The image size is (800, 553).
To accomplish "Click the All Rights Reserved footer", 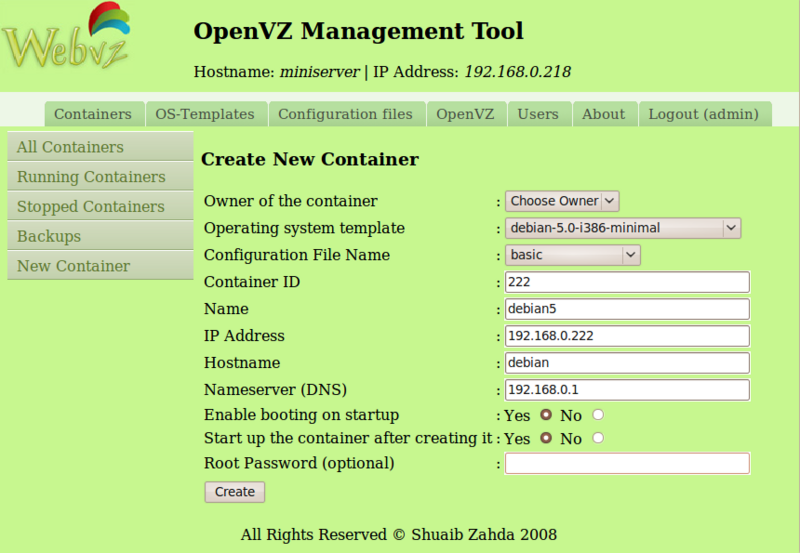I will point(398,535).
